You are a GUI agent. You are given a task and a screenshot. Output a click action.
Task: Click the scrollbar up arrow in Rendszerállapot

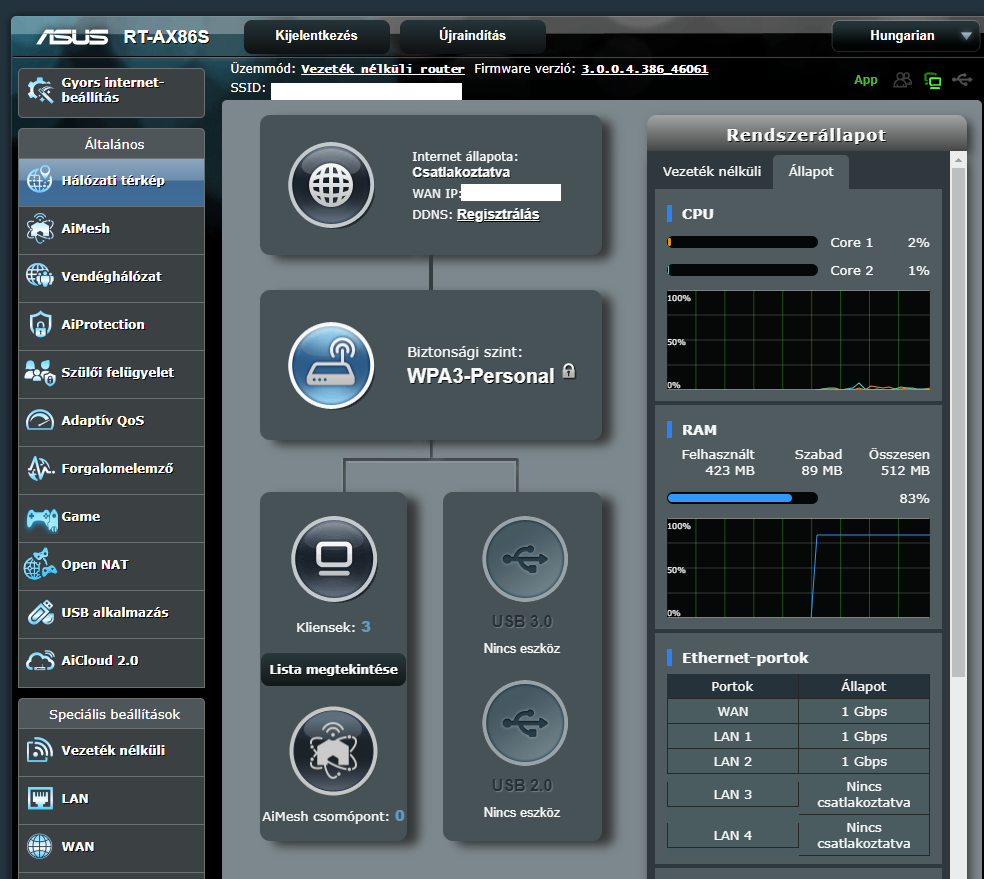pos(958,160)
